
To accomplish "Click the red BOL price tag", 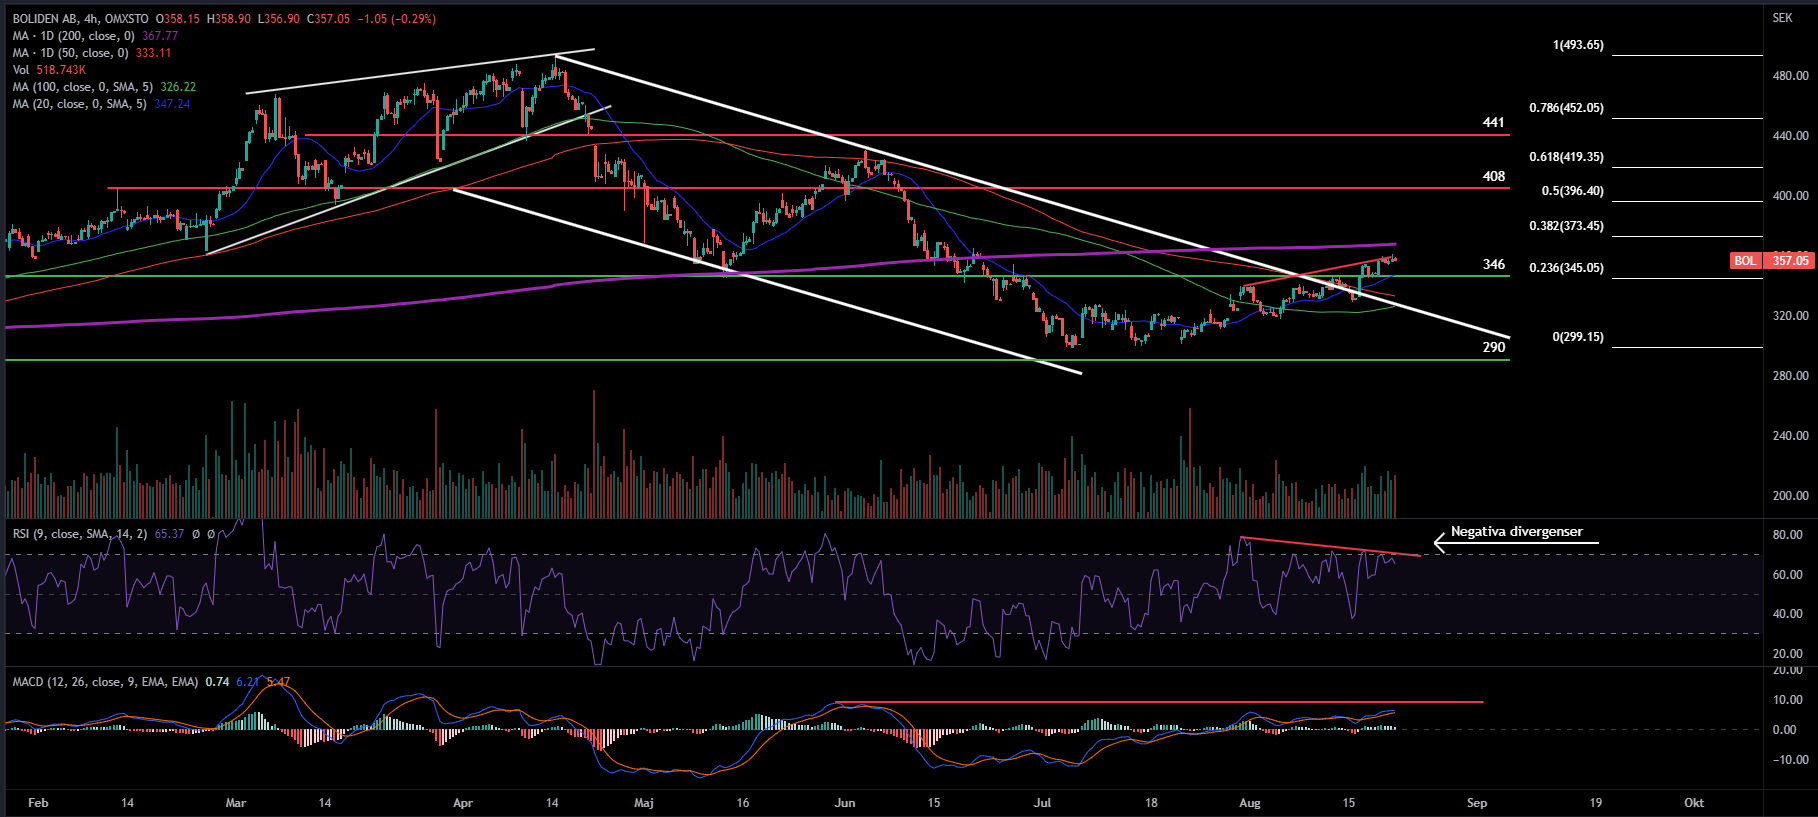I will [x=1745, y=261].
